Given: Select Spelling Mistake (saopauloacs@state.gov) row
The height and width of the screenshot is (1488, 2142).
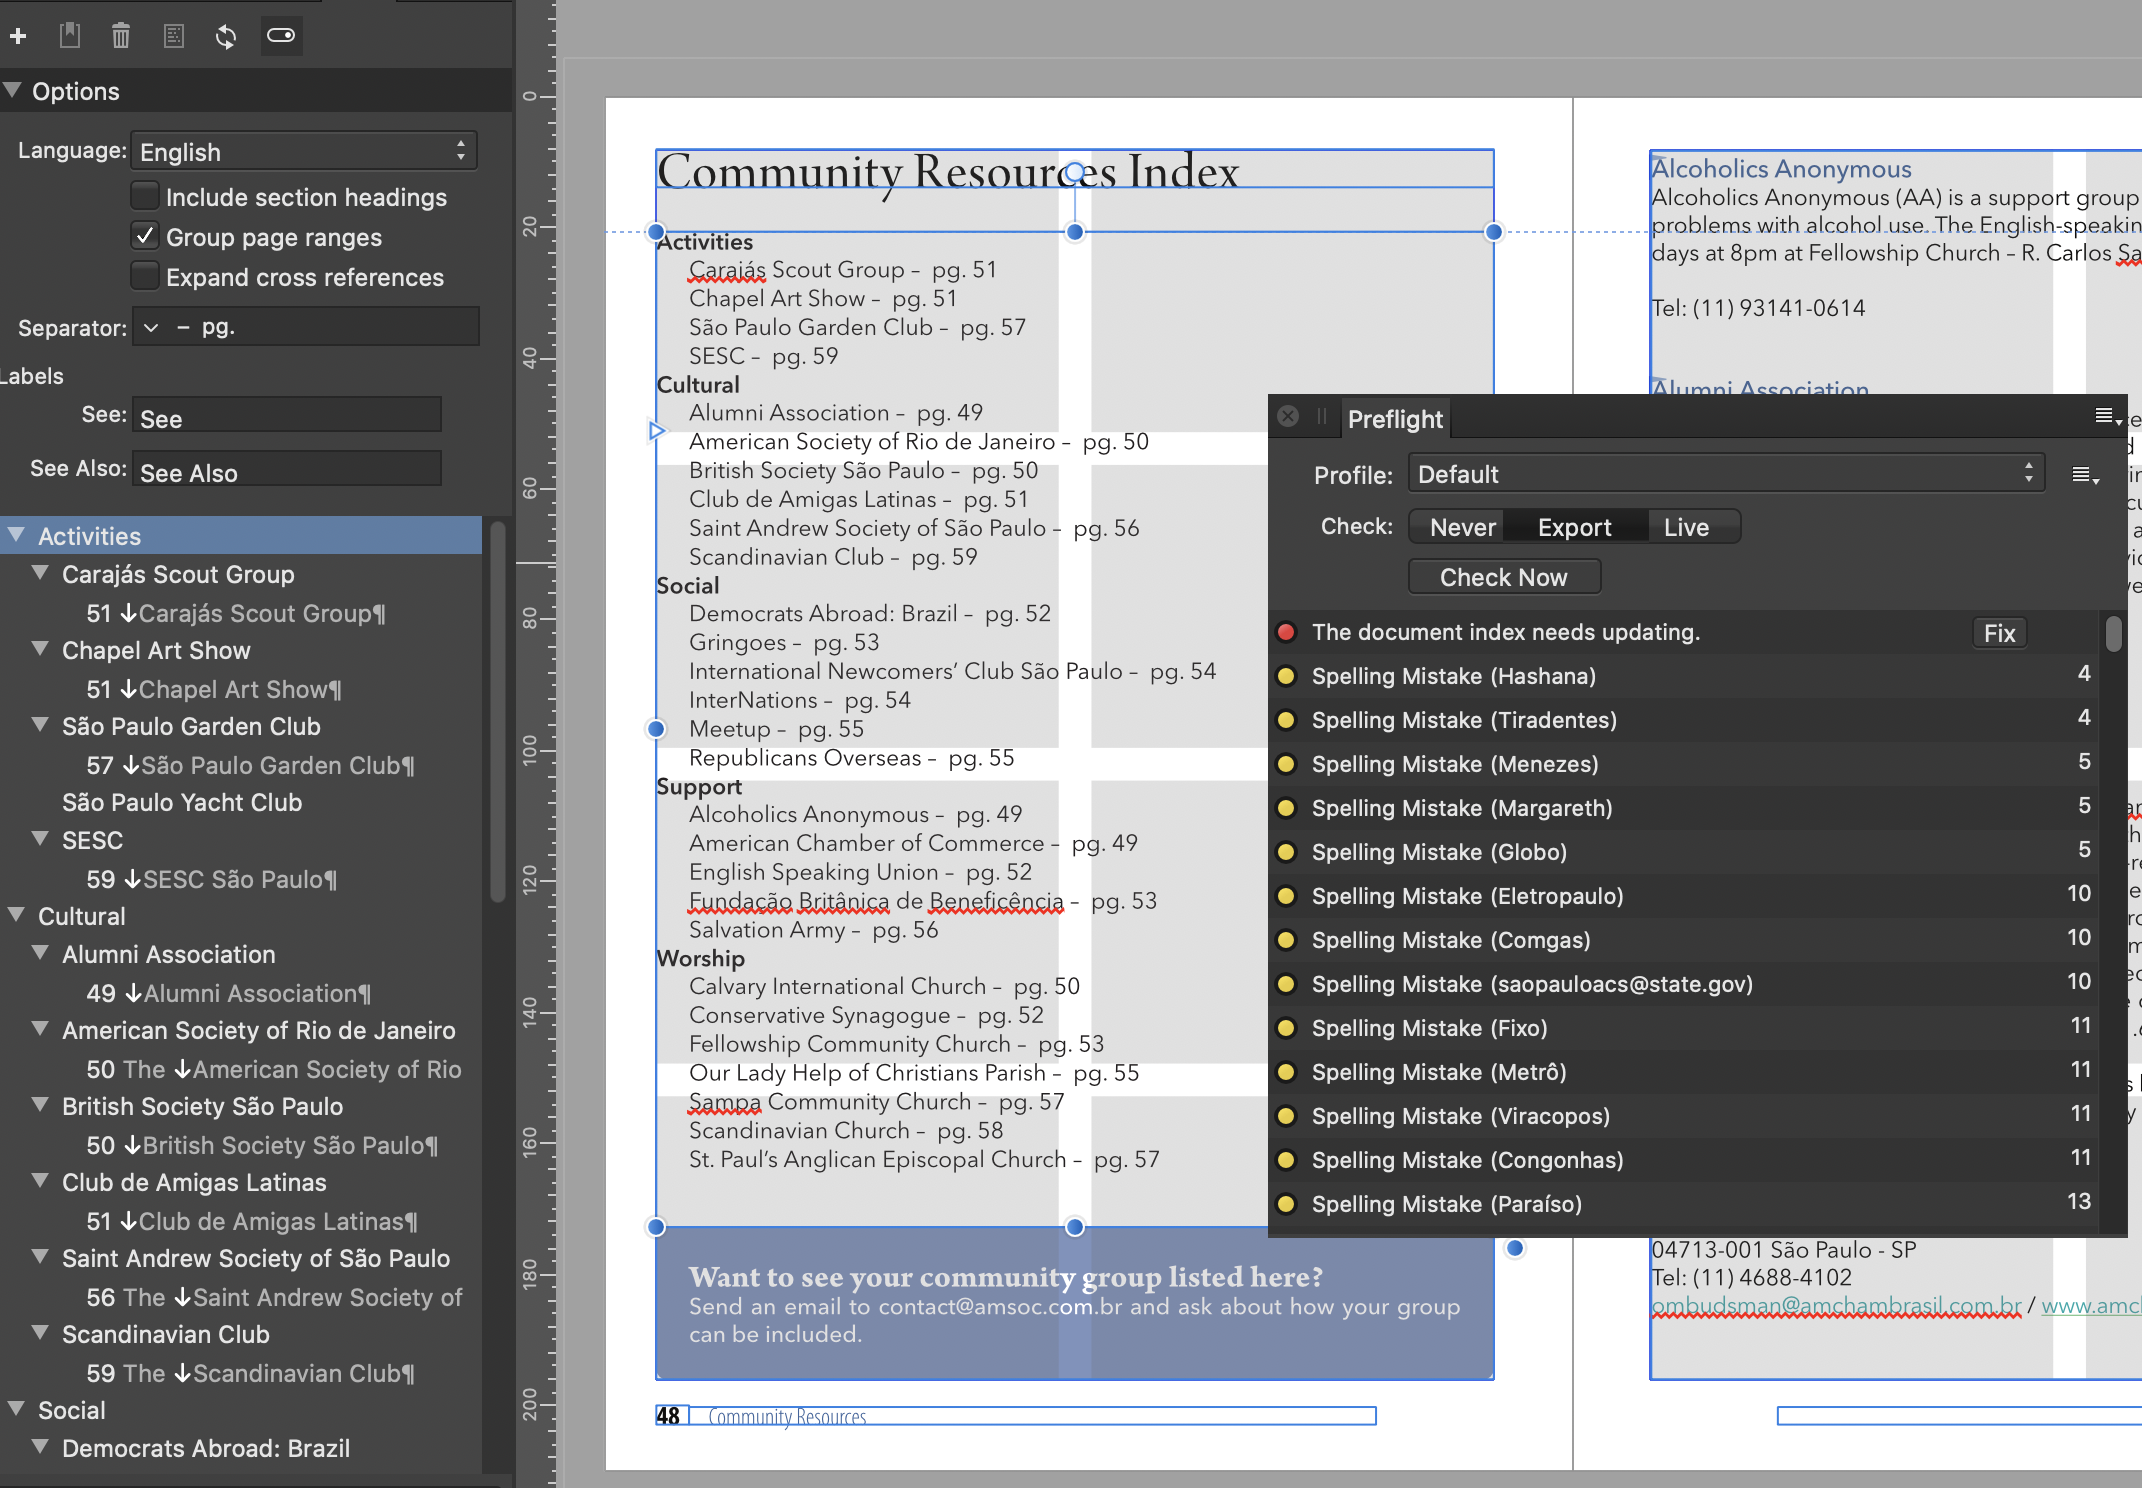Looking at the screenshot, I should click(1684, 984).
